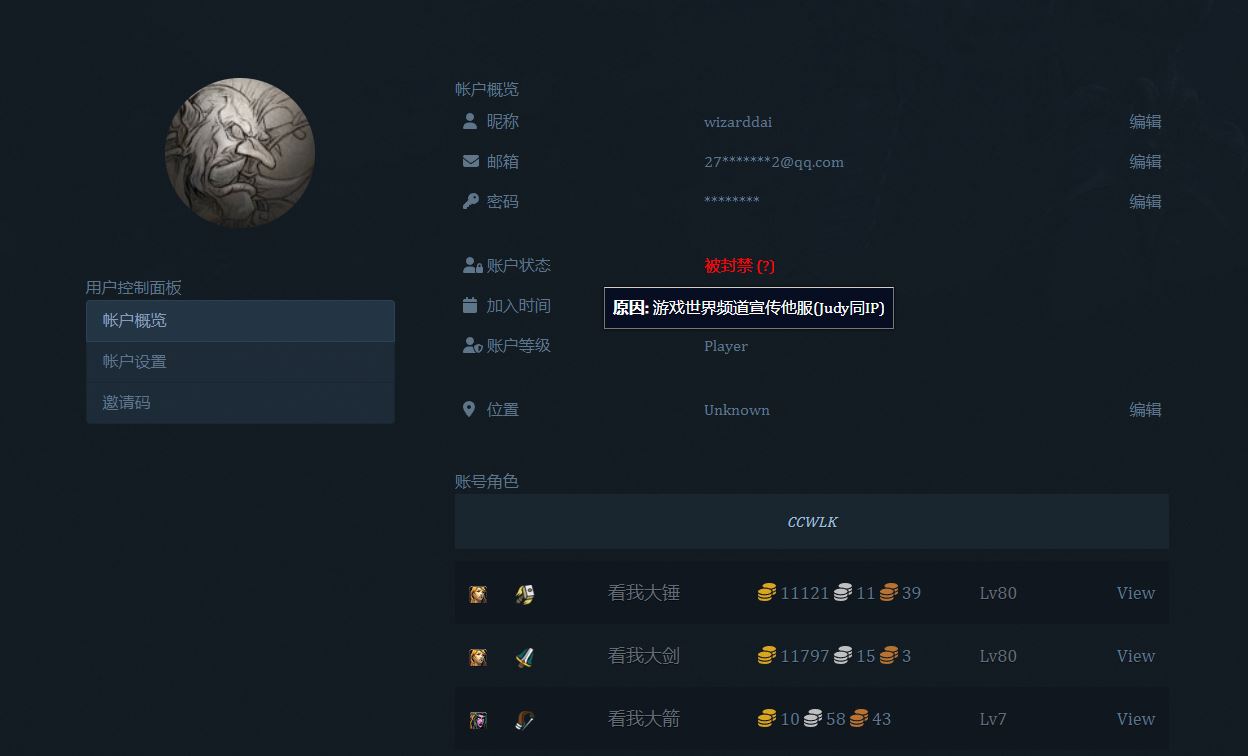Image resolution: width=1248 pixels, height=756 pixels.
Task: Click the gold coin icon in 看我大锤 row
Action: click(x=767, y=594)
